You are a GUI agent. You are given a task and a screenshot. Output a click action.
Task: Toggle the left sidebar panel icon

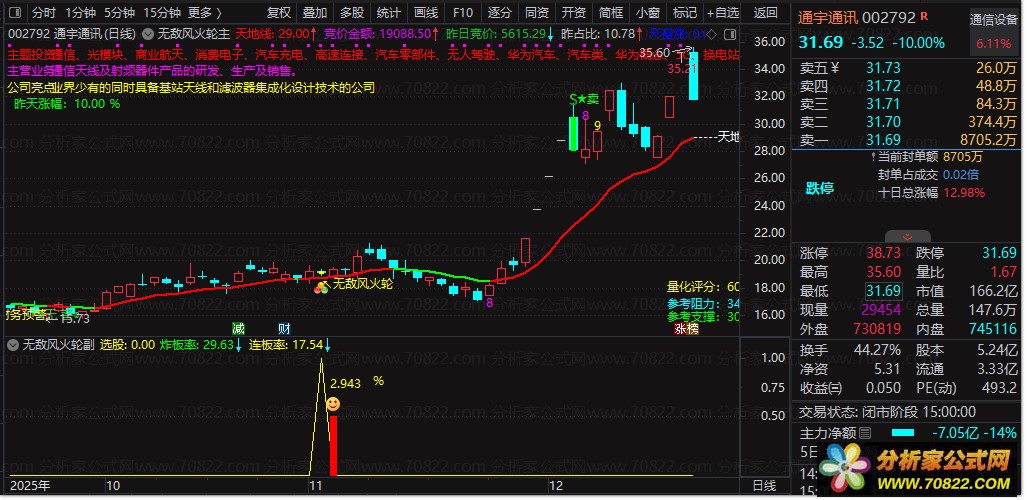coord(15,12)
